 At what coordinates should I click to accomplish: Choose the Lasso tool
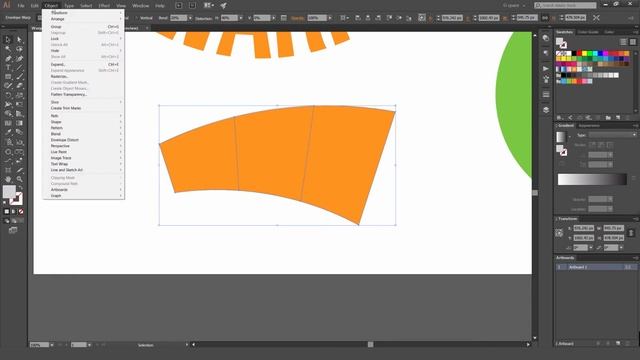coord(19,49)
